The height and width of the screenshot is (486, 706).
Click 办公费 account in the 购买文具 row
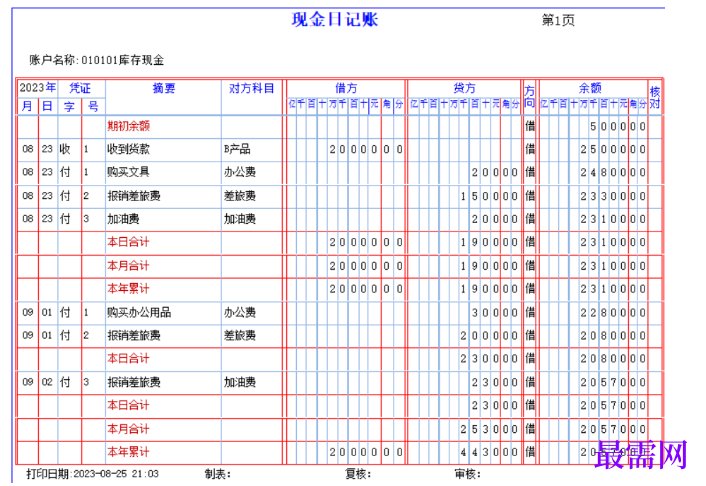tap(240, 172)
